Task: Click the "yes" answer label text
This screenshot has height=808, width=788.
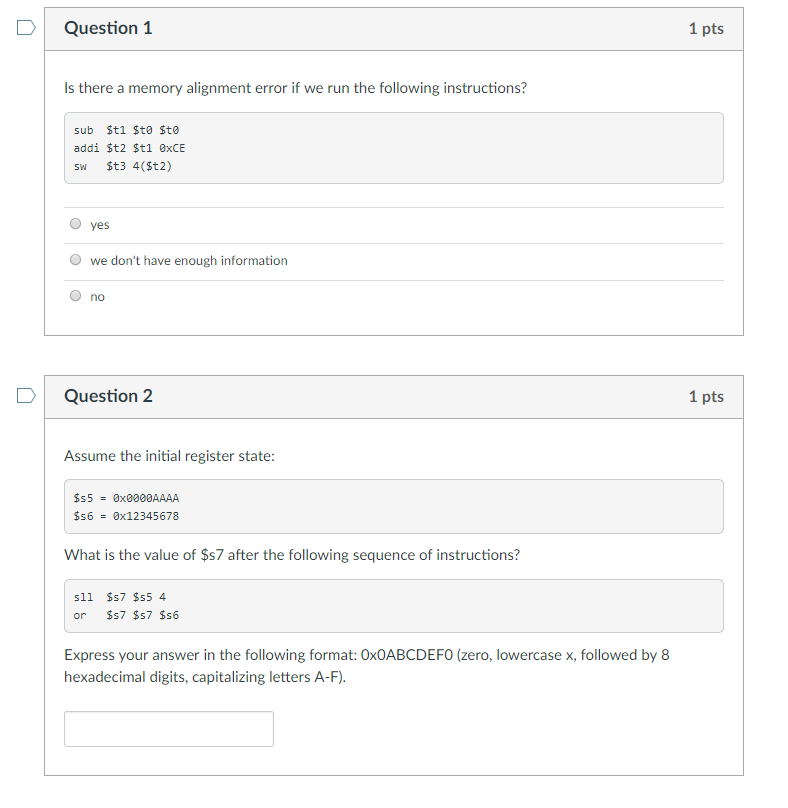Action: (x=99, y=224)
